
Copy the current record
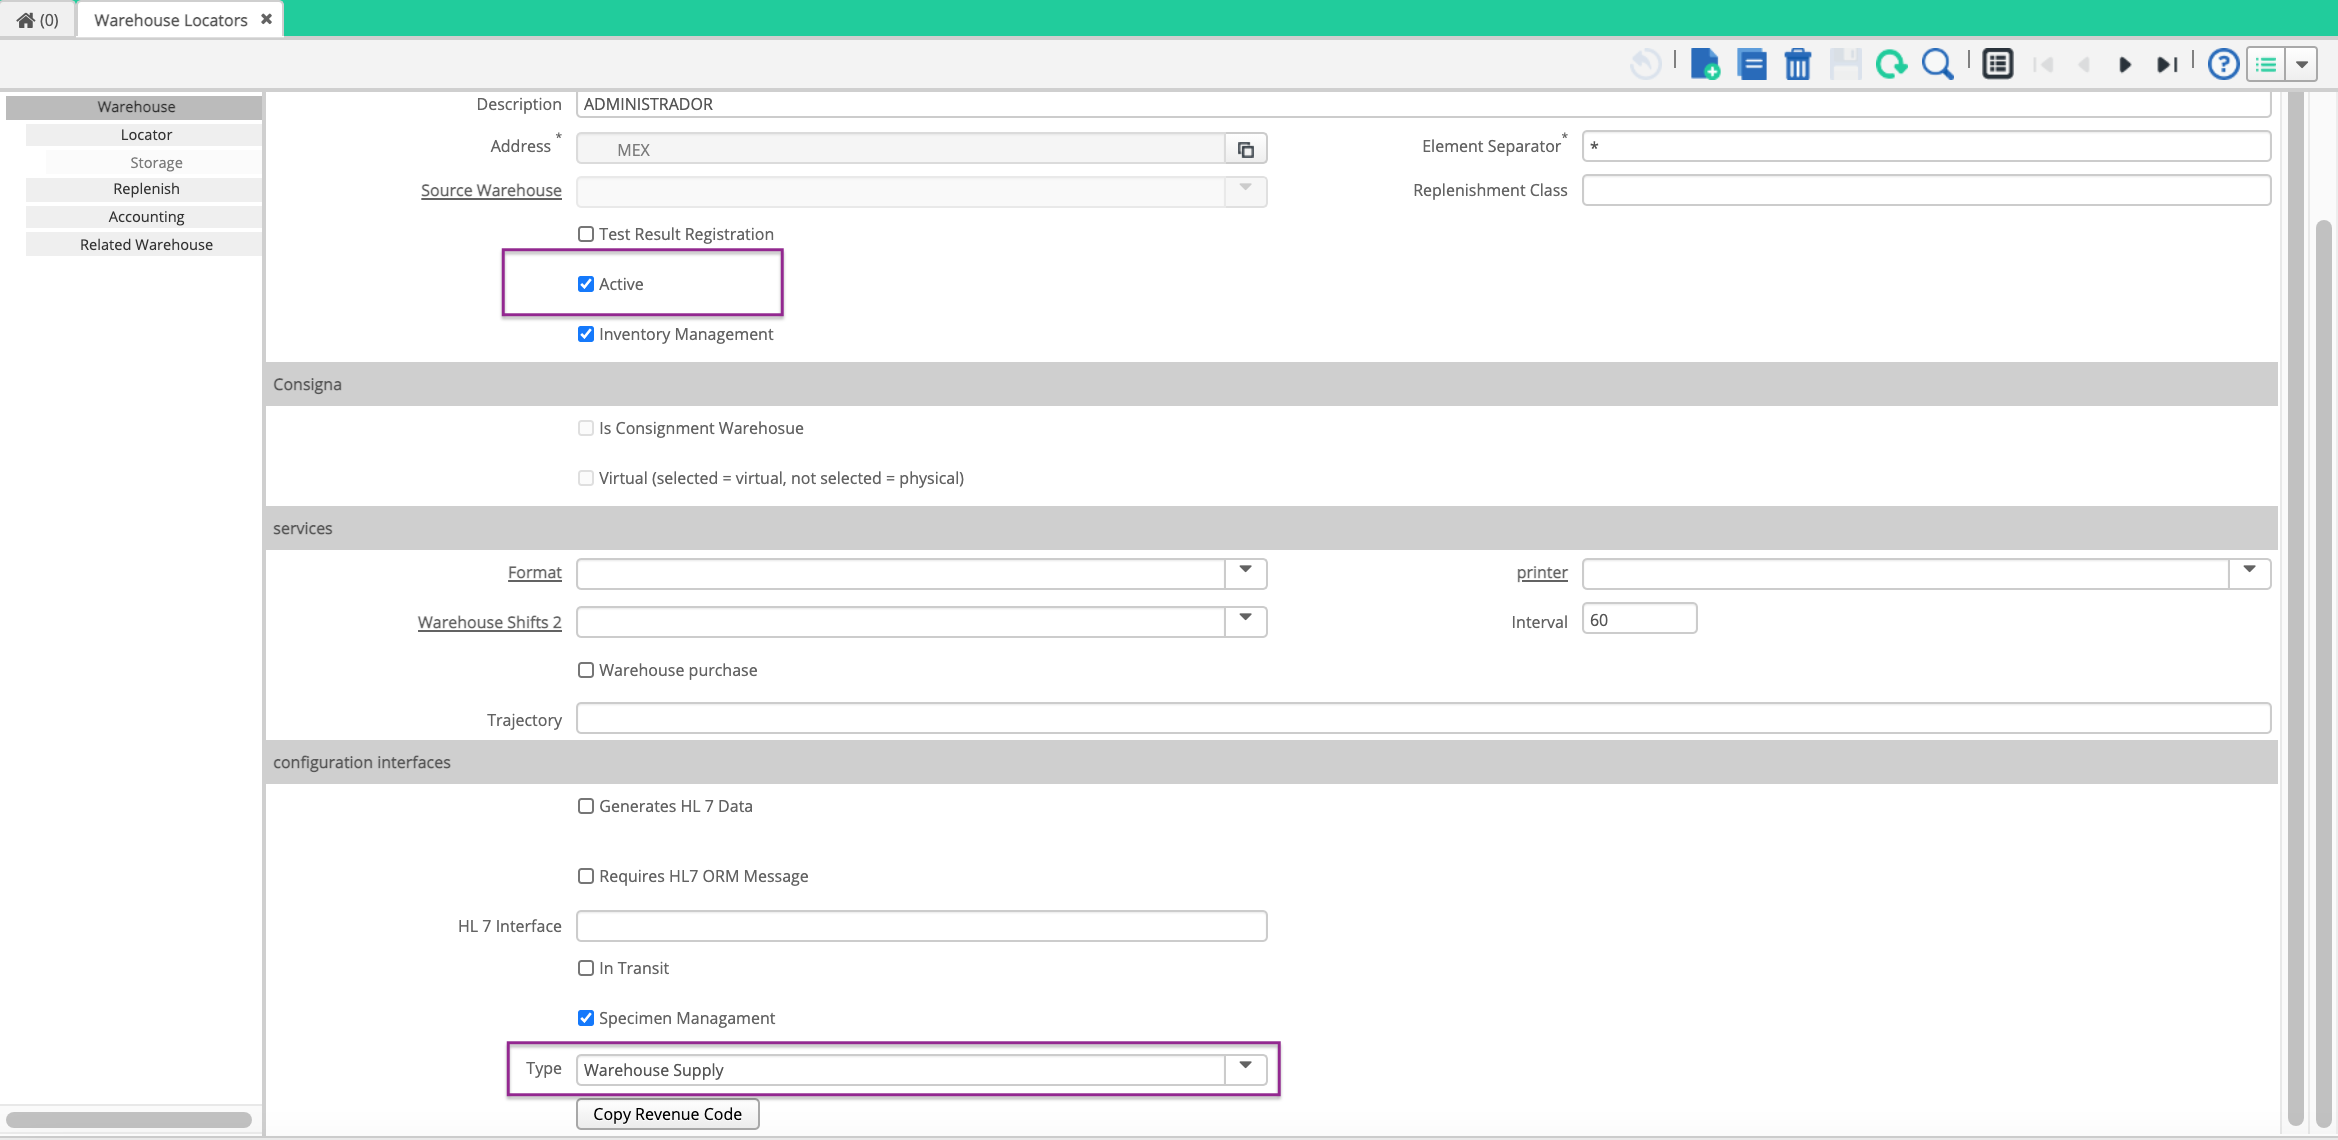point(1751,63)
